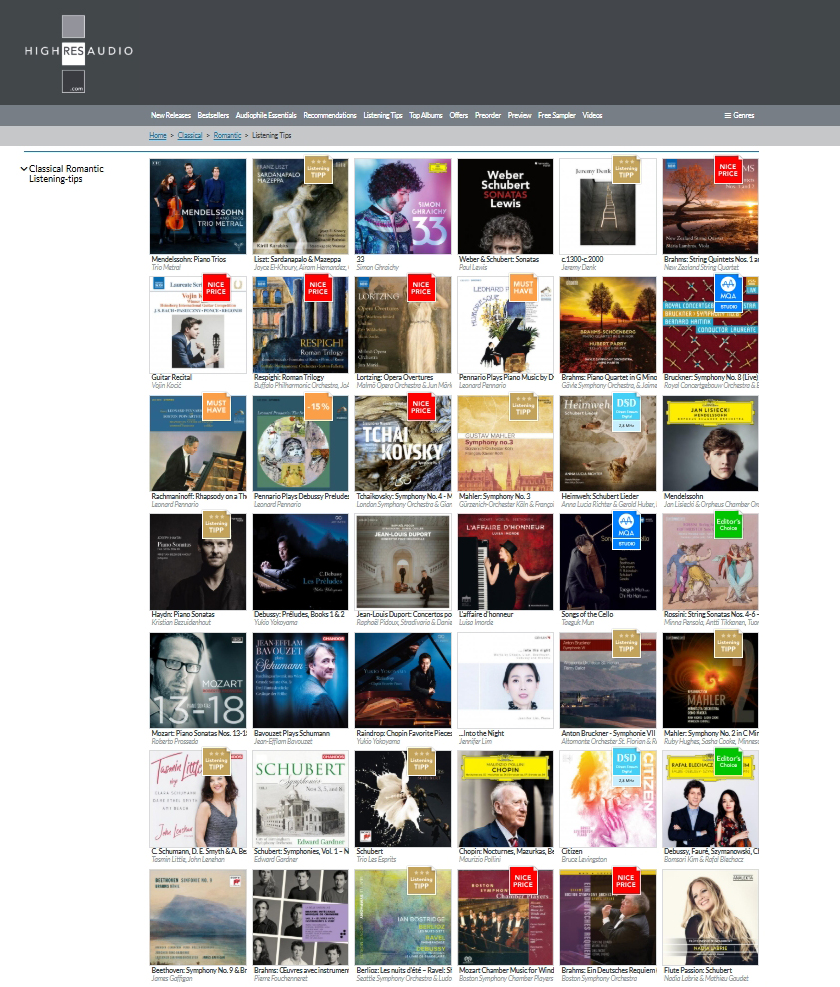This screenshot has width=840, height=987.
Task: Open the Mendelssohn Piano Trios album cover
Action: click(x=198, y=206)
